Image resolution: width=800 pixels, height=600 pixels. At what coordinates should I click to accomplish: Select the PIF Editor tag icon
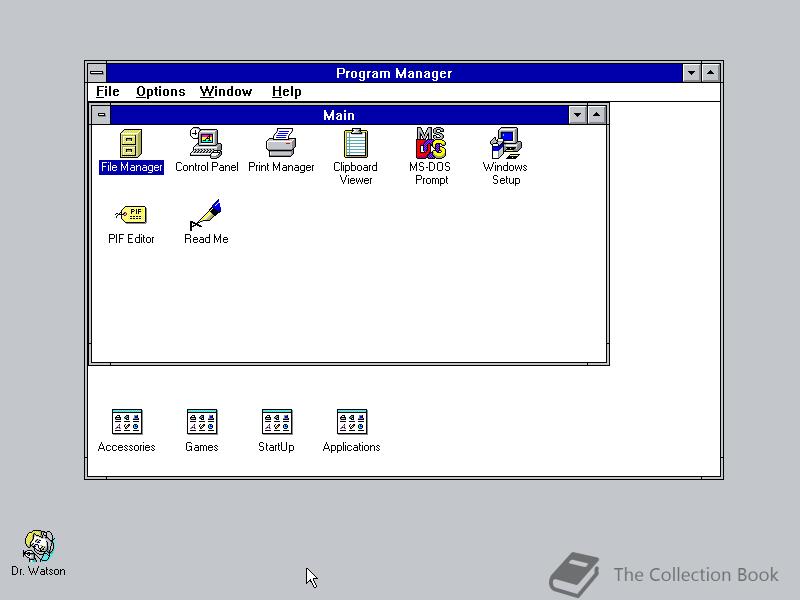pos(131,214)
